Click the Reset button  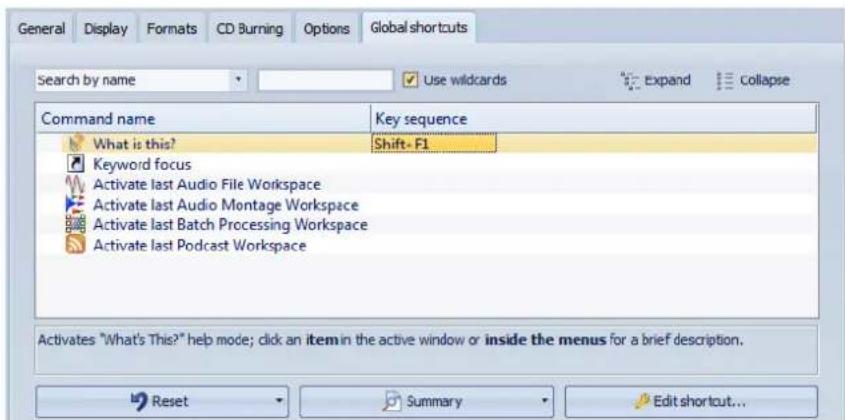(162, 402)
